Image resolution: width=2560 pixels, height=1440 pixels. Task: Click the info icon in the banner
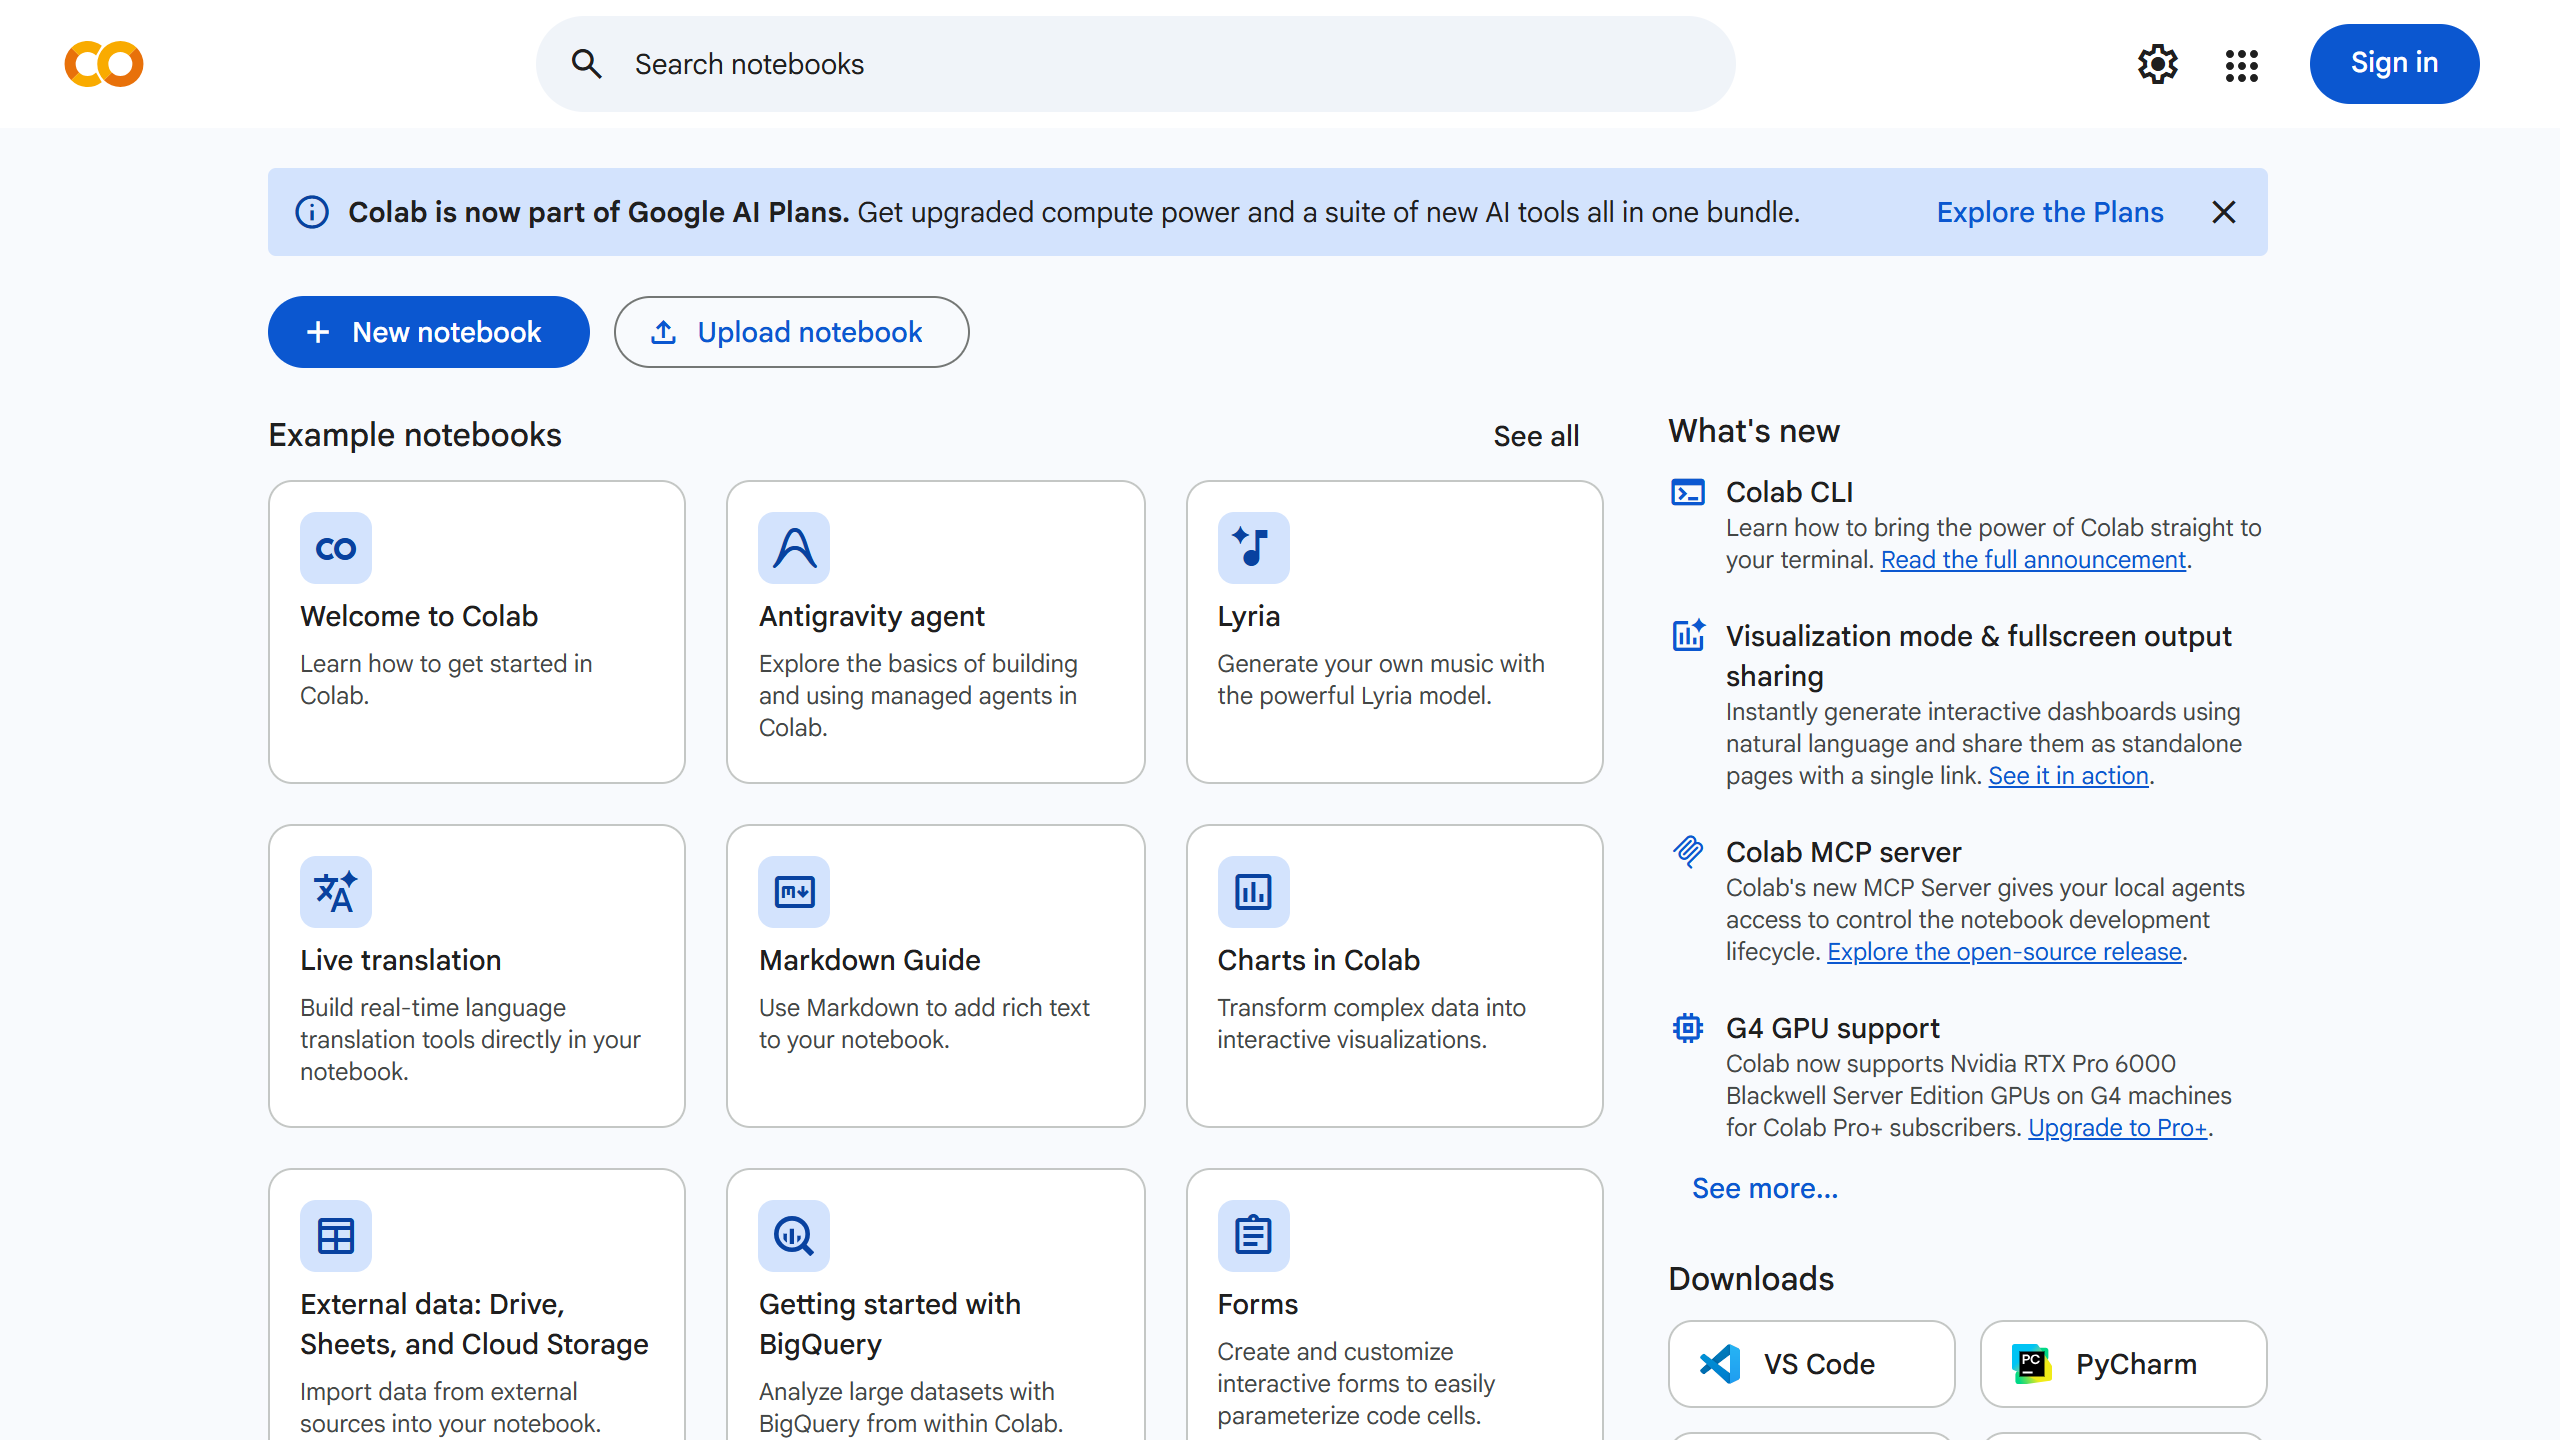[312, 212]
